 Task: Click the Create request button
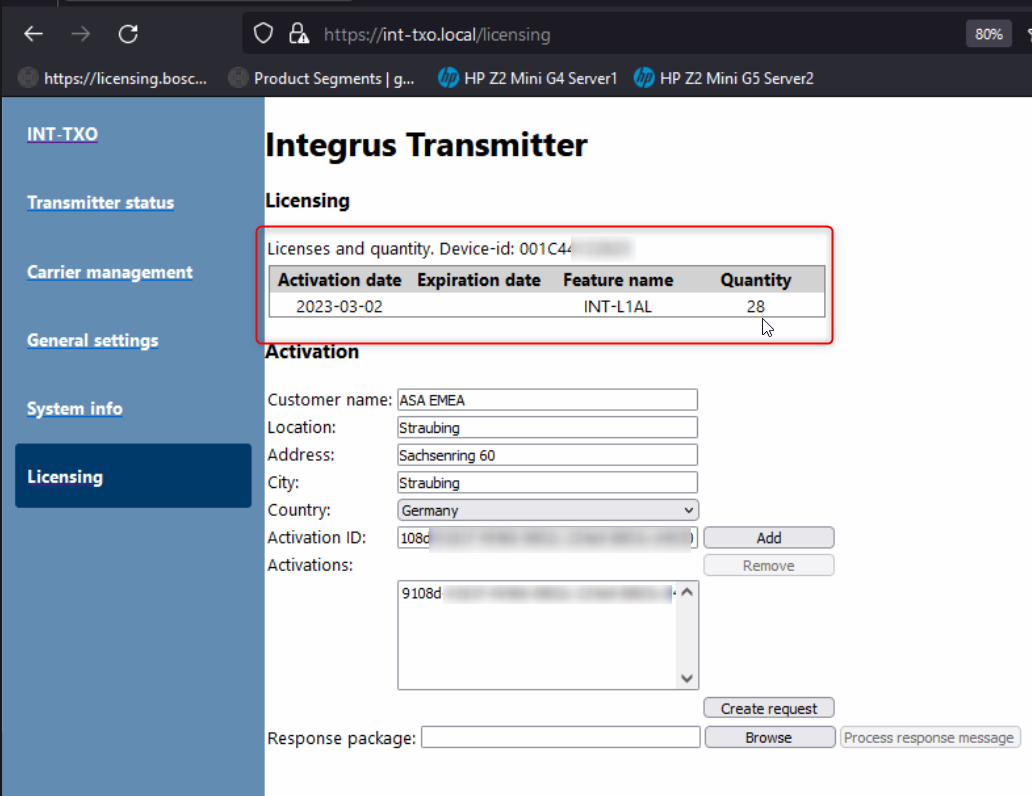(768, 708)
